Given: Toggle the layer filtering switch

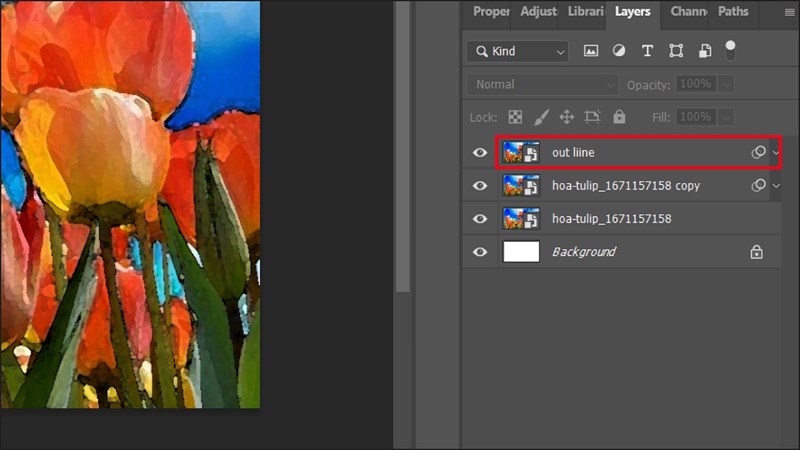Looking at the screenshot, I should (x=731, y=50).
